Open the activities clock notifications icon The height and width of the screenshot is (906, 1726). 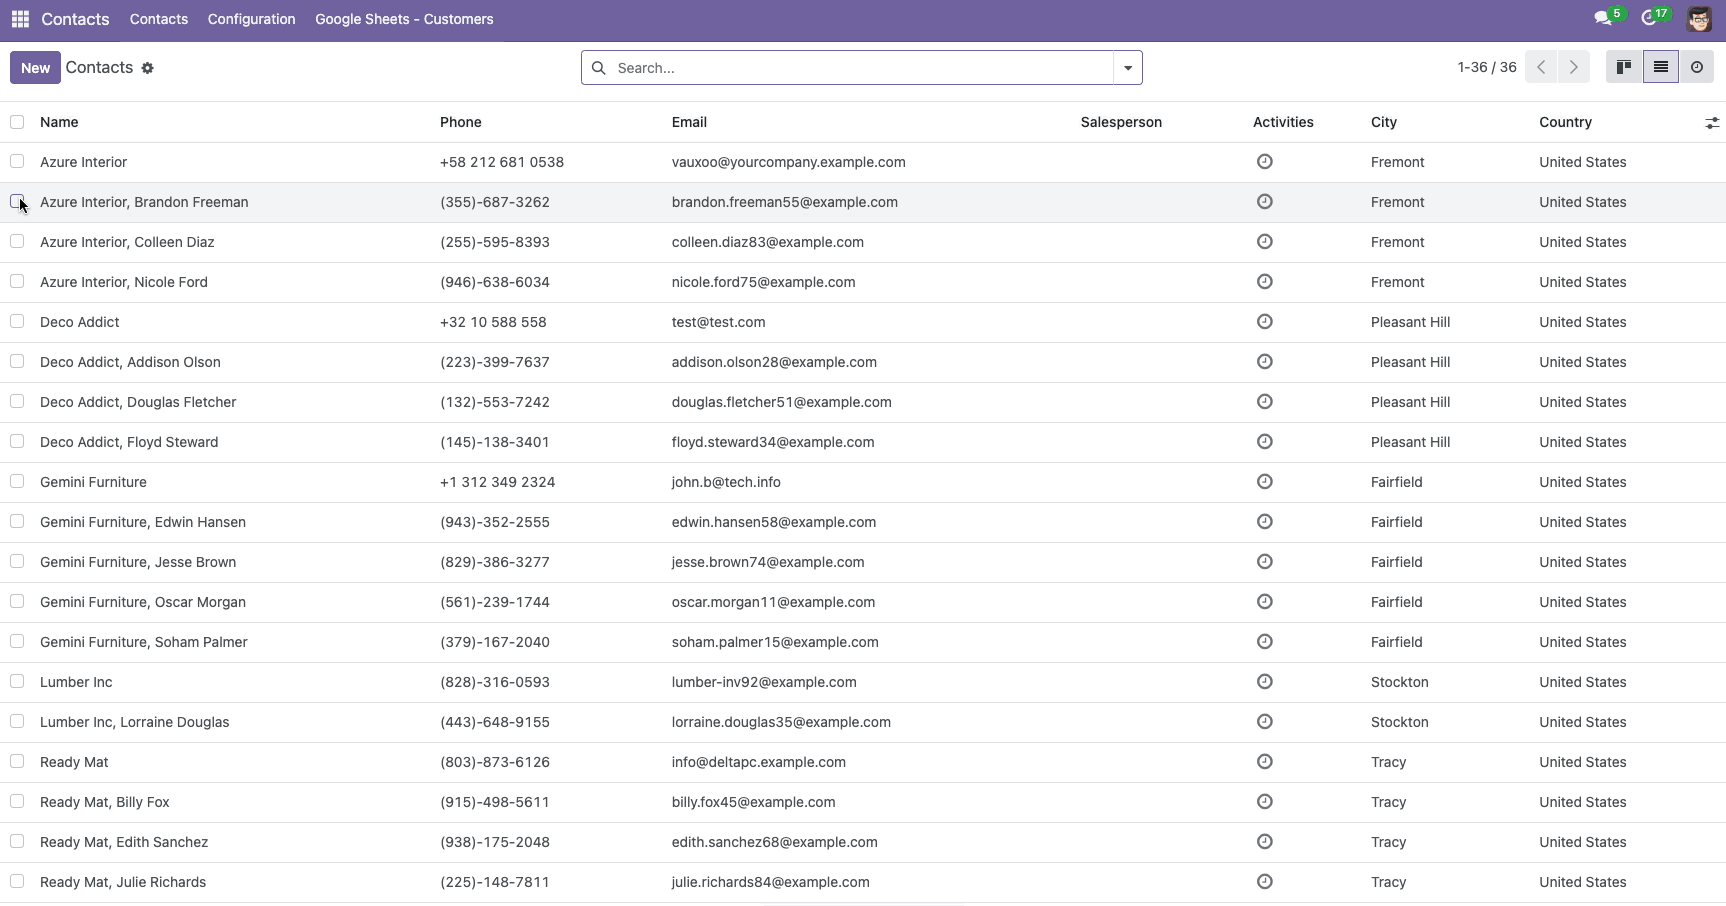[x=1649, y=18]
